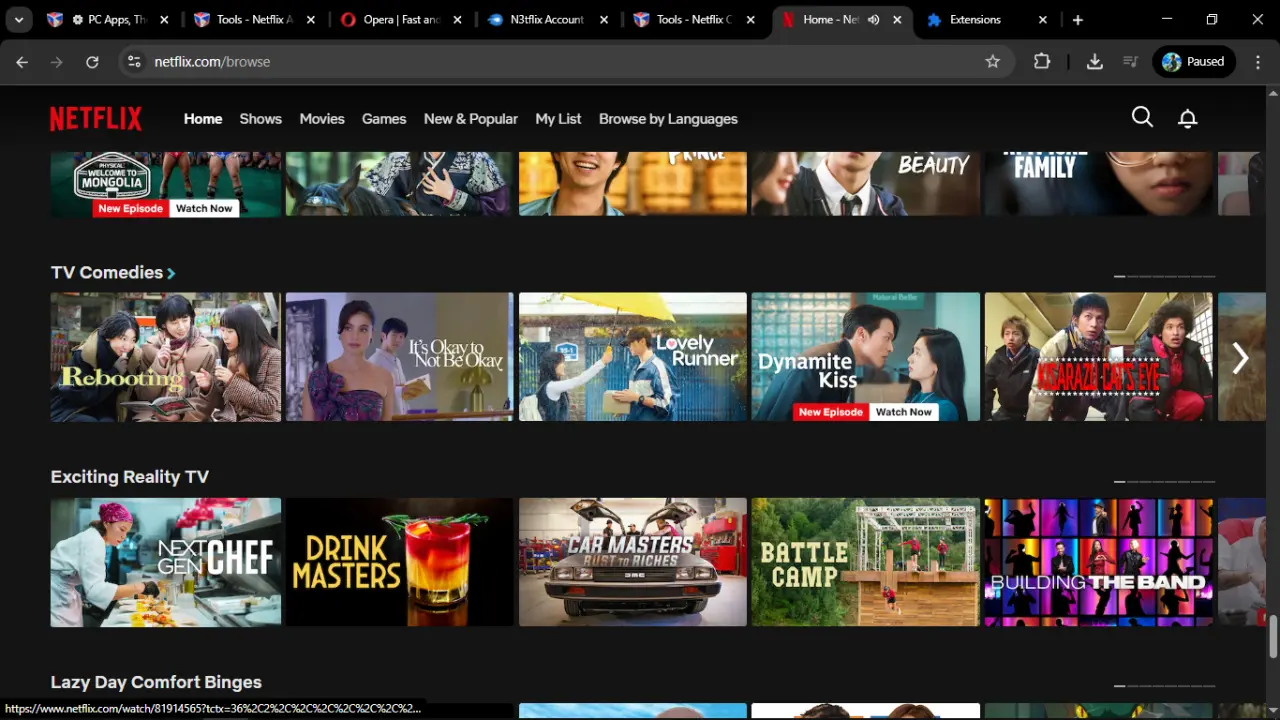View site information icon in address bar
The width and height of the screenshot is (1280, 720).
coord(134,62)
